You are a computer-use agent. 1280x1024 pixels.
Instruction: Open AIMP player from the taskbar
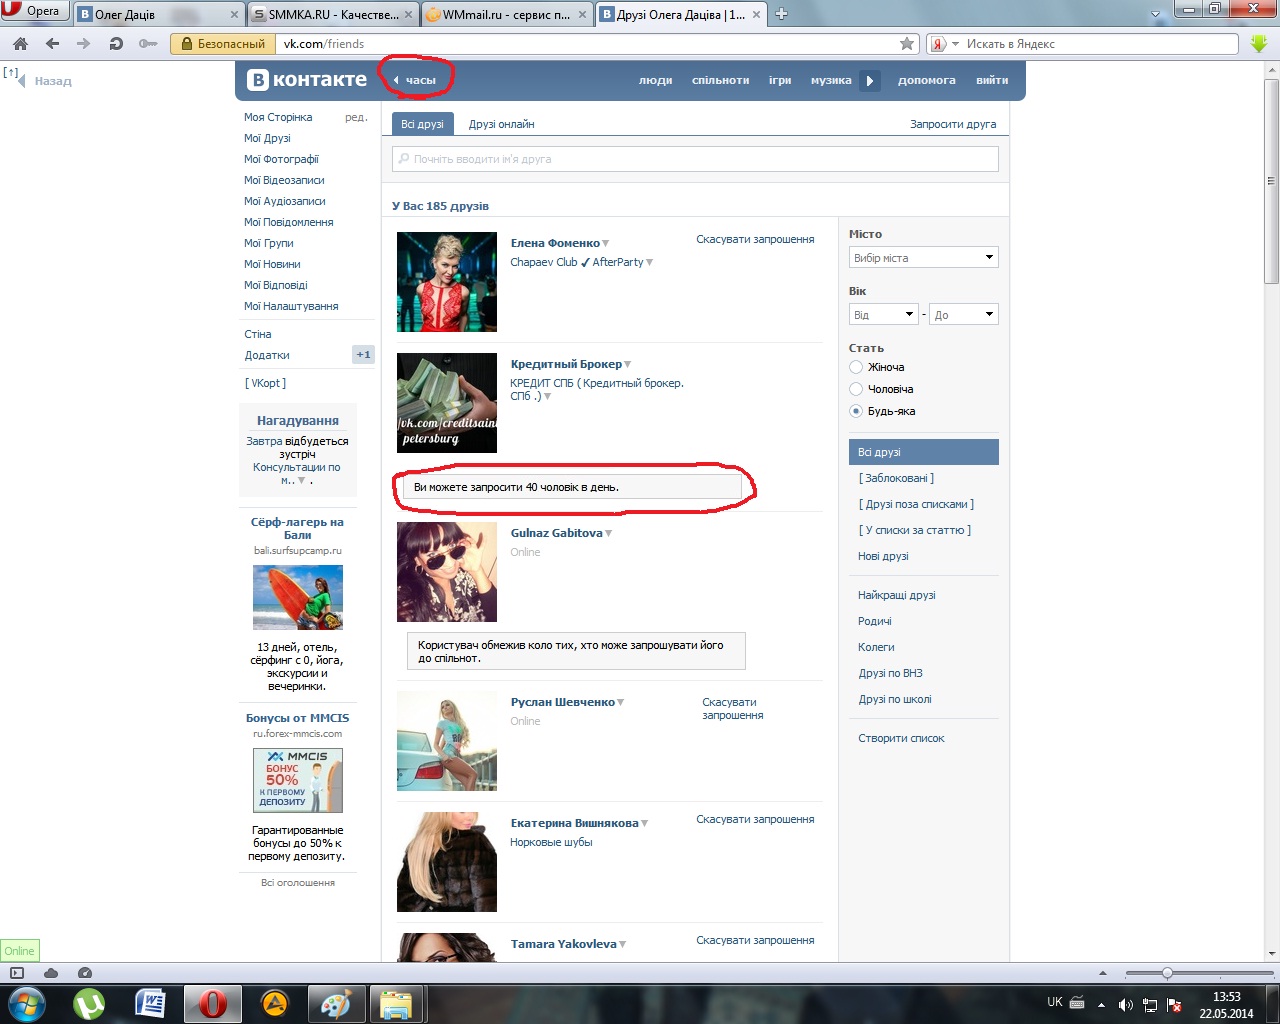(274, 1003)
